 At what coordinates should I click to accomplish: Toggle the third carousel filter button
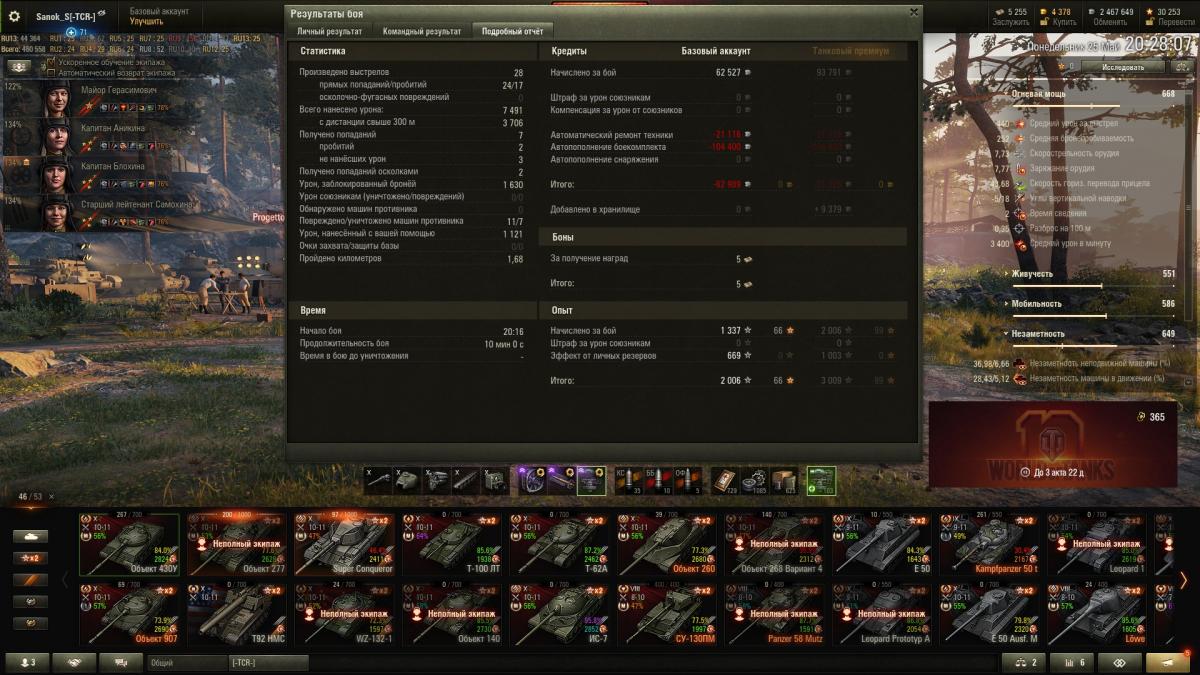click(x=29, y=580)
